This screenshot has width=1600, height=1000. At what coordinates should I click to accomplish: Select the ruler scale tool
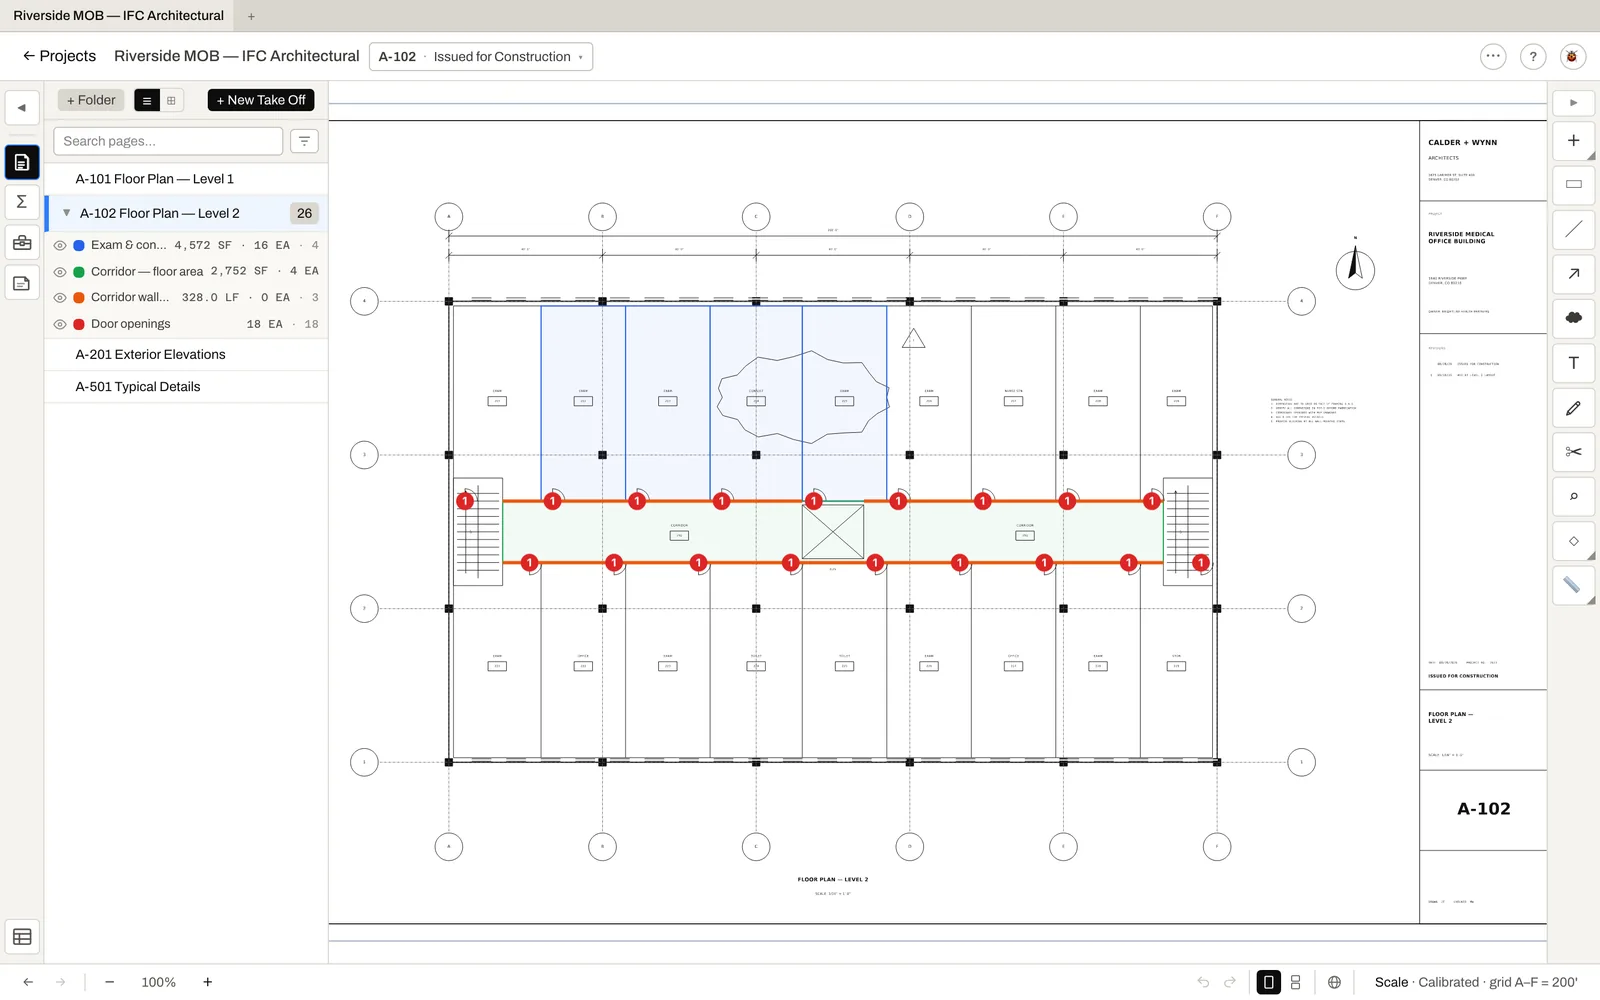(x=1573, y=585)
